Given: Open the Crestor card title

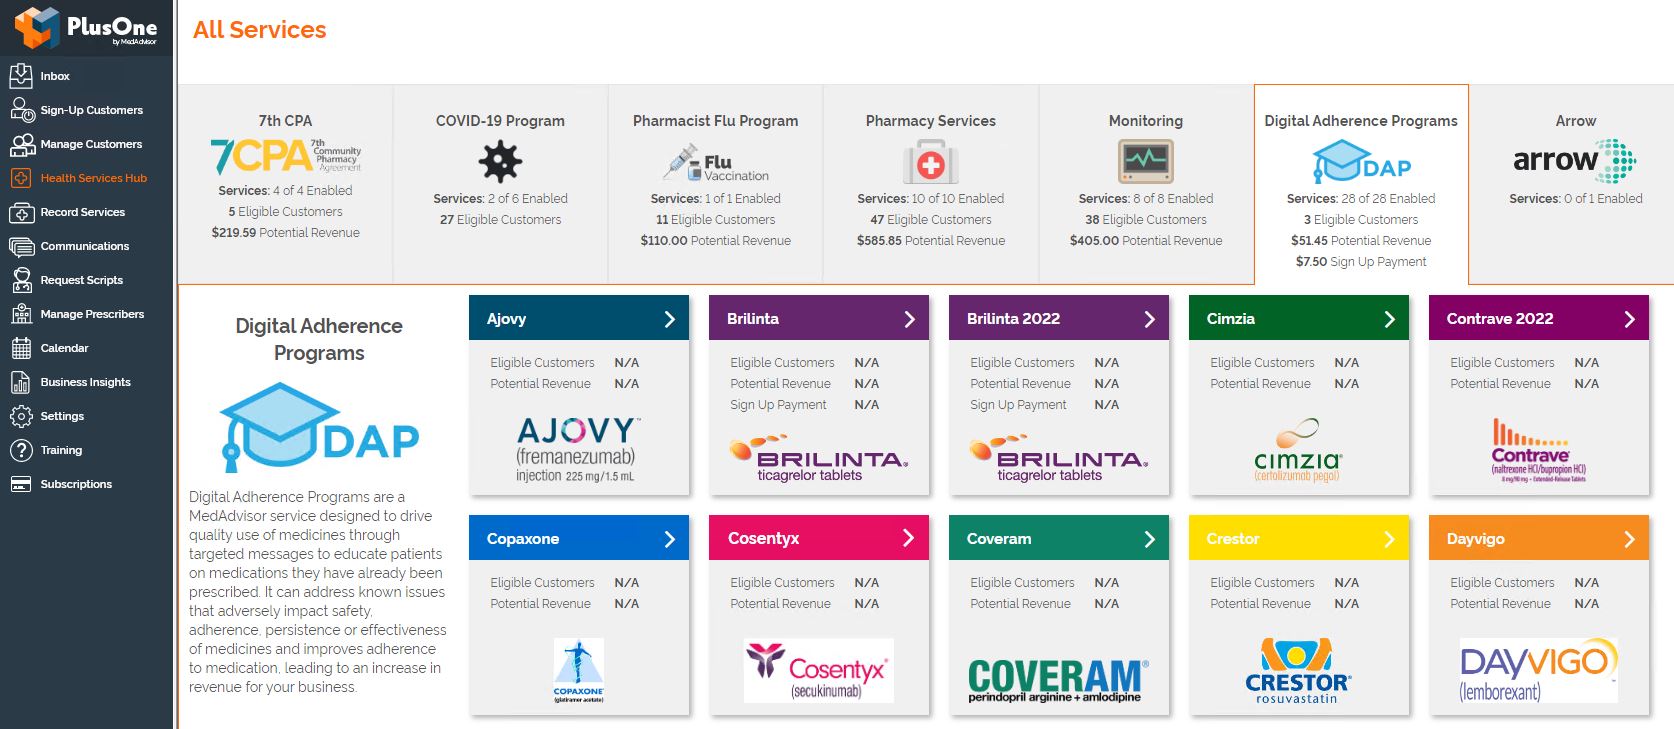Looking at the screenshot, I should coord(1232,539).
